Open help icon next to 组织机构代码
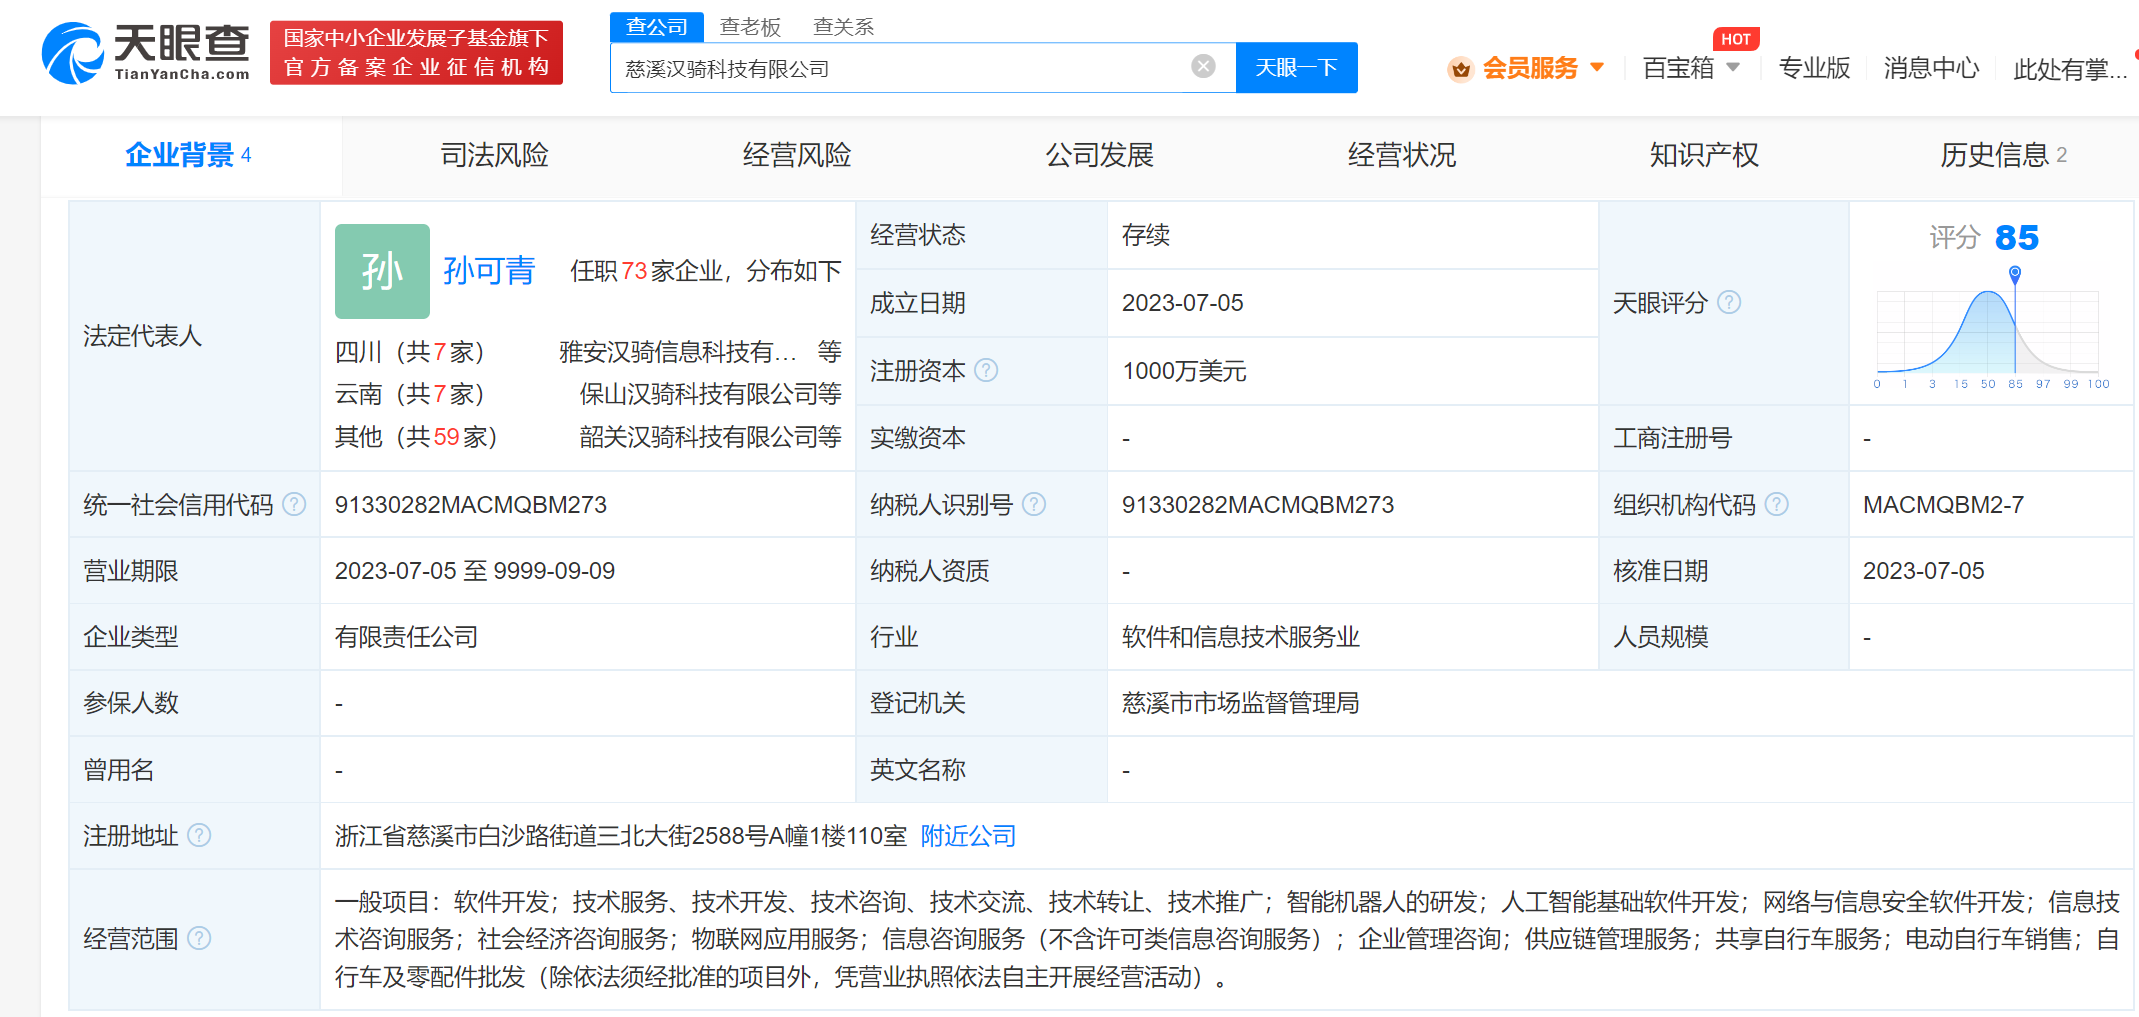2139x1017 pixels. (1776, 504)
